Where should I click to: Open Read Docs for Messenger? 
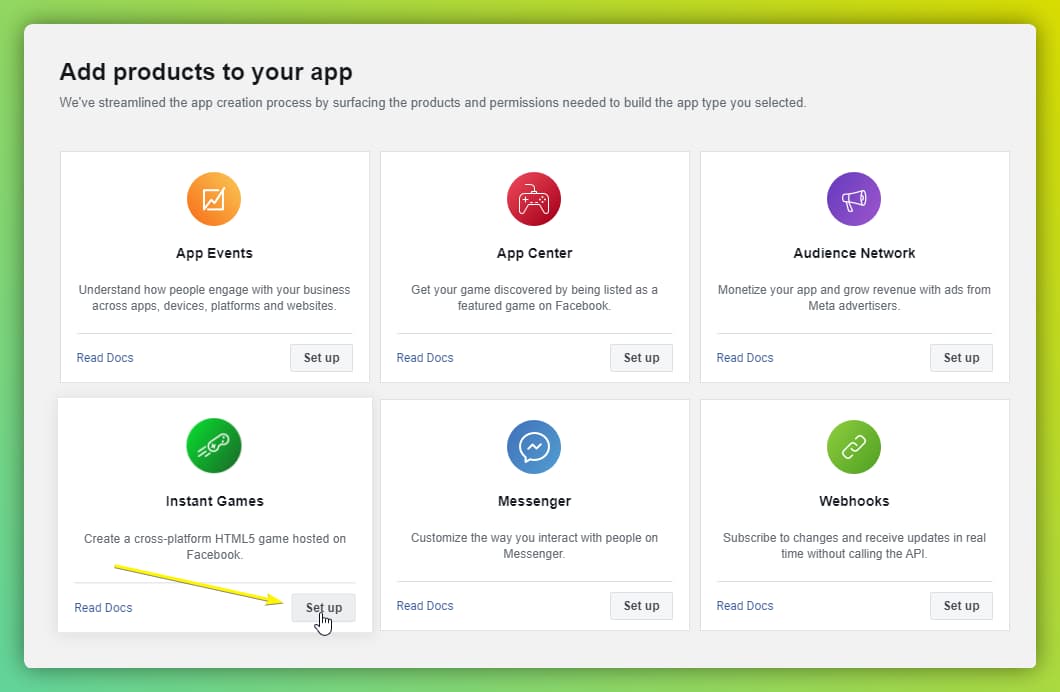pos(425,606)
